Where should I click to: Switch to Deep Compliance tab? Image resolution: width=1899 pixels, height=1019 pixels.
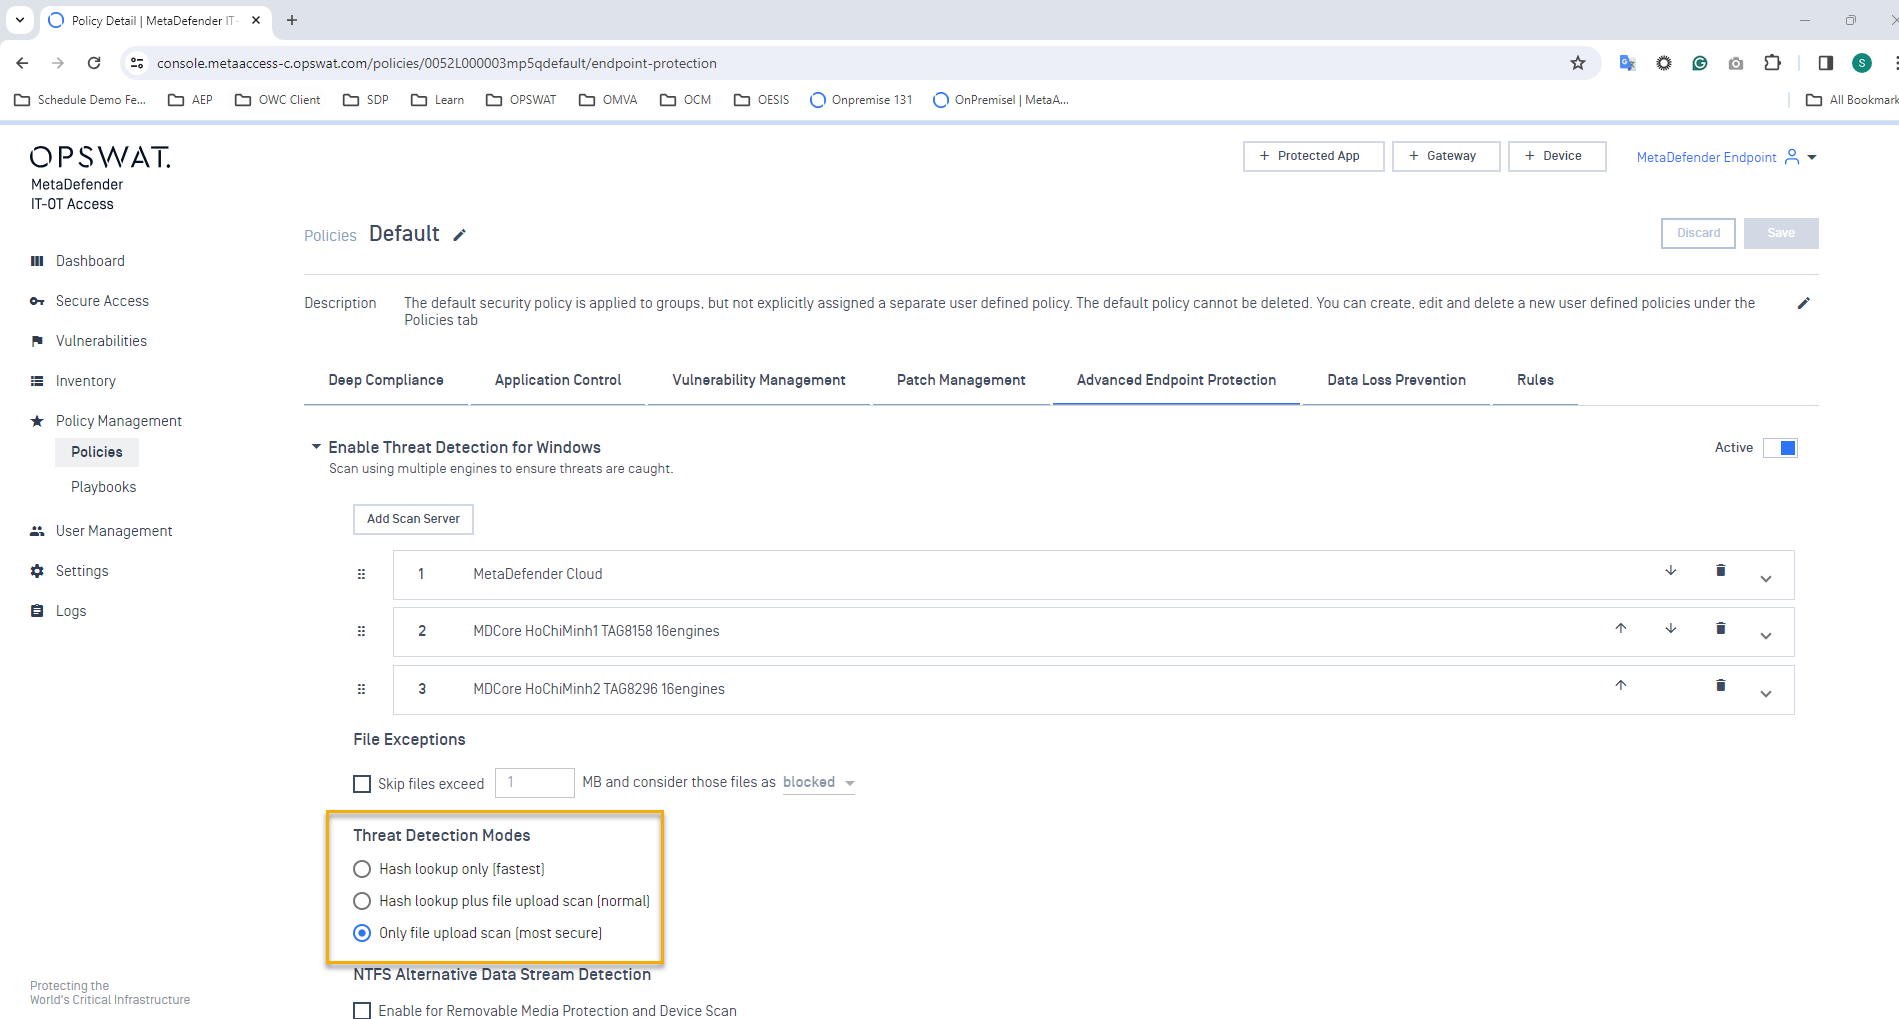[x=386, y=380]
